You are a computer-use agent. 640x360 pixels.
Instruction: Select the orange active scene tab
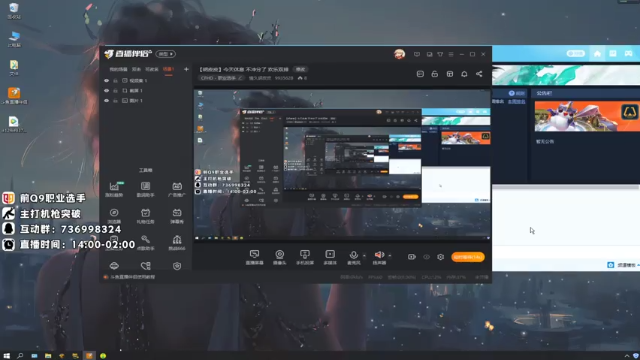point(168,69)
